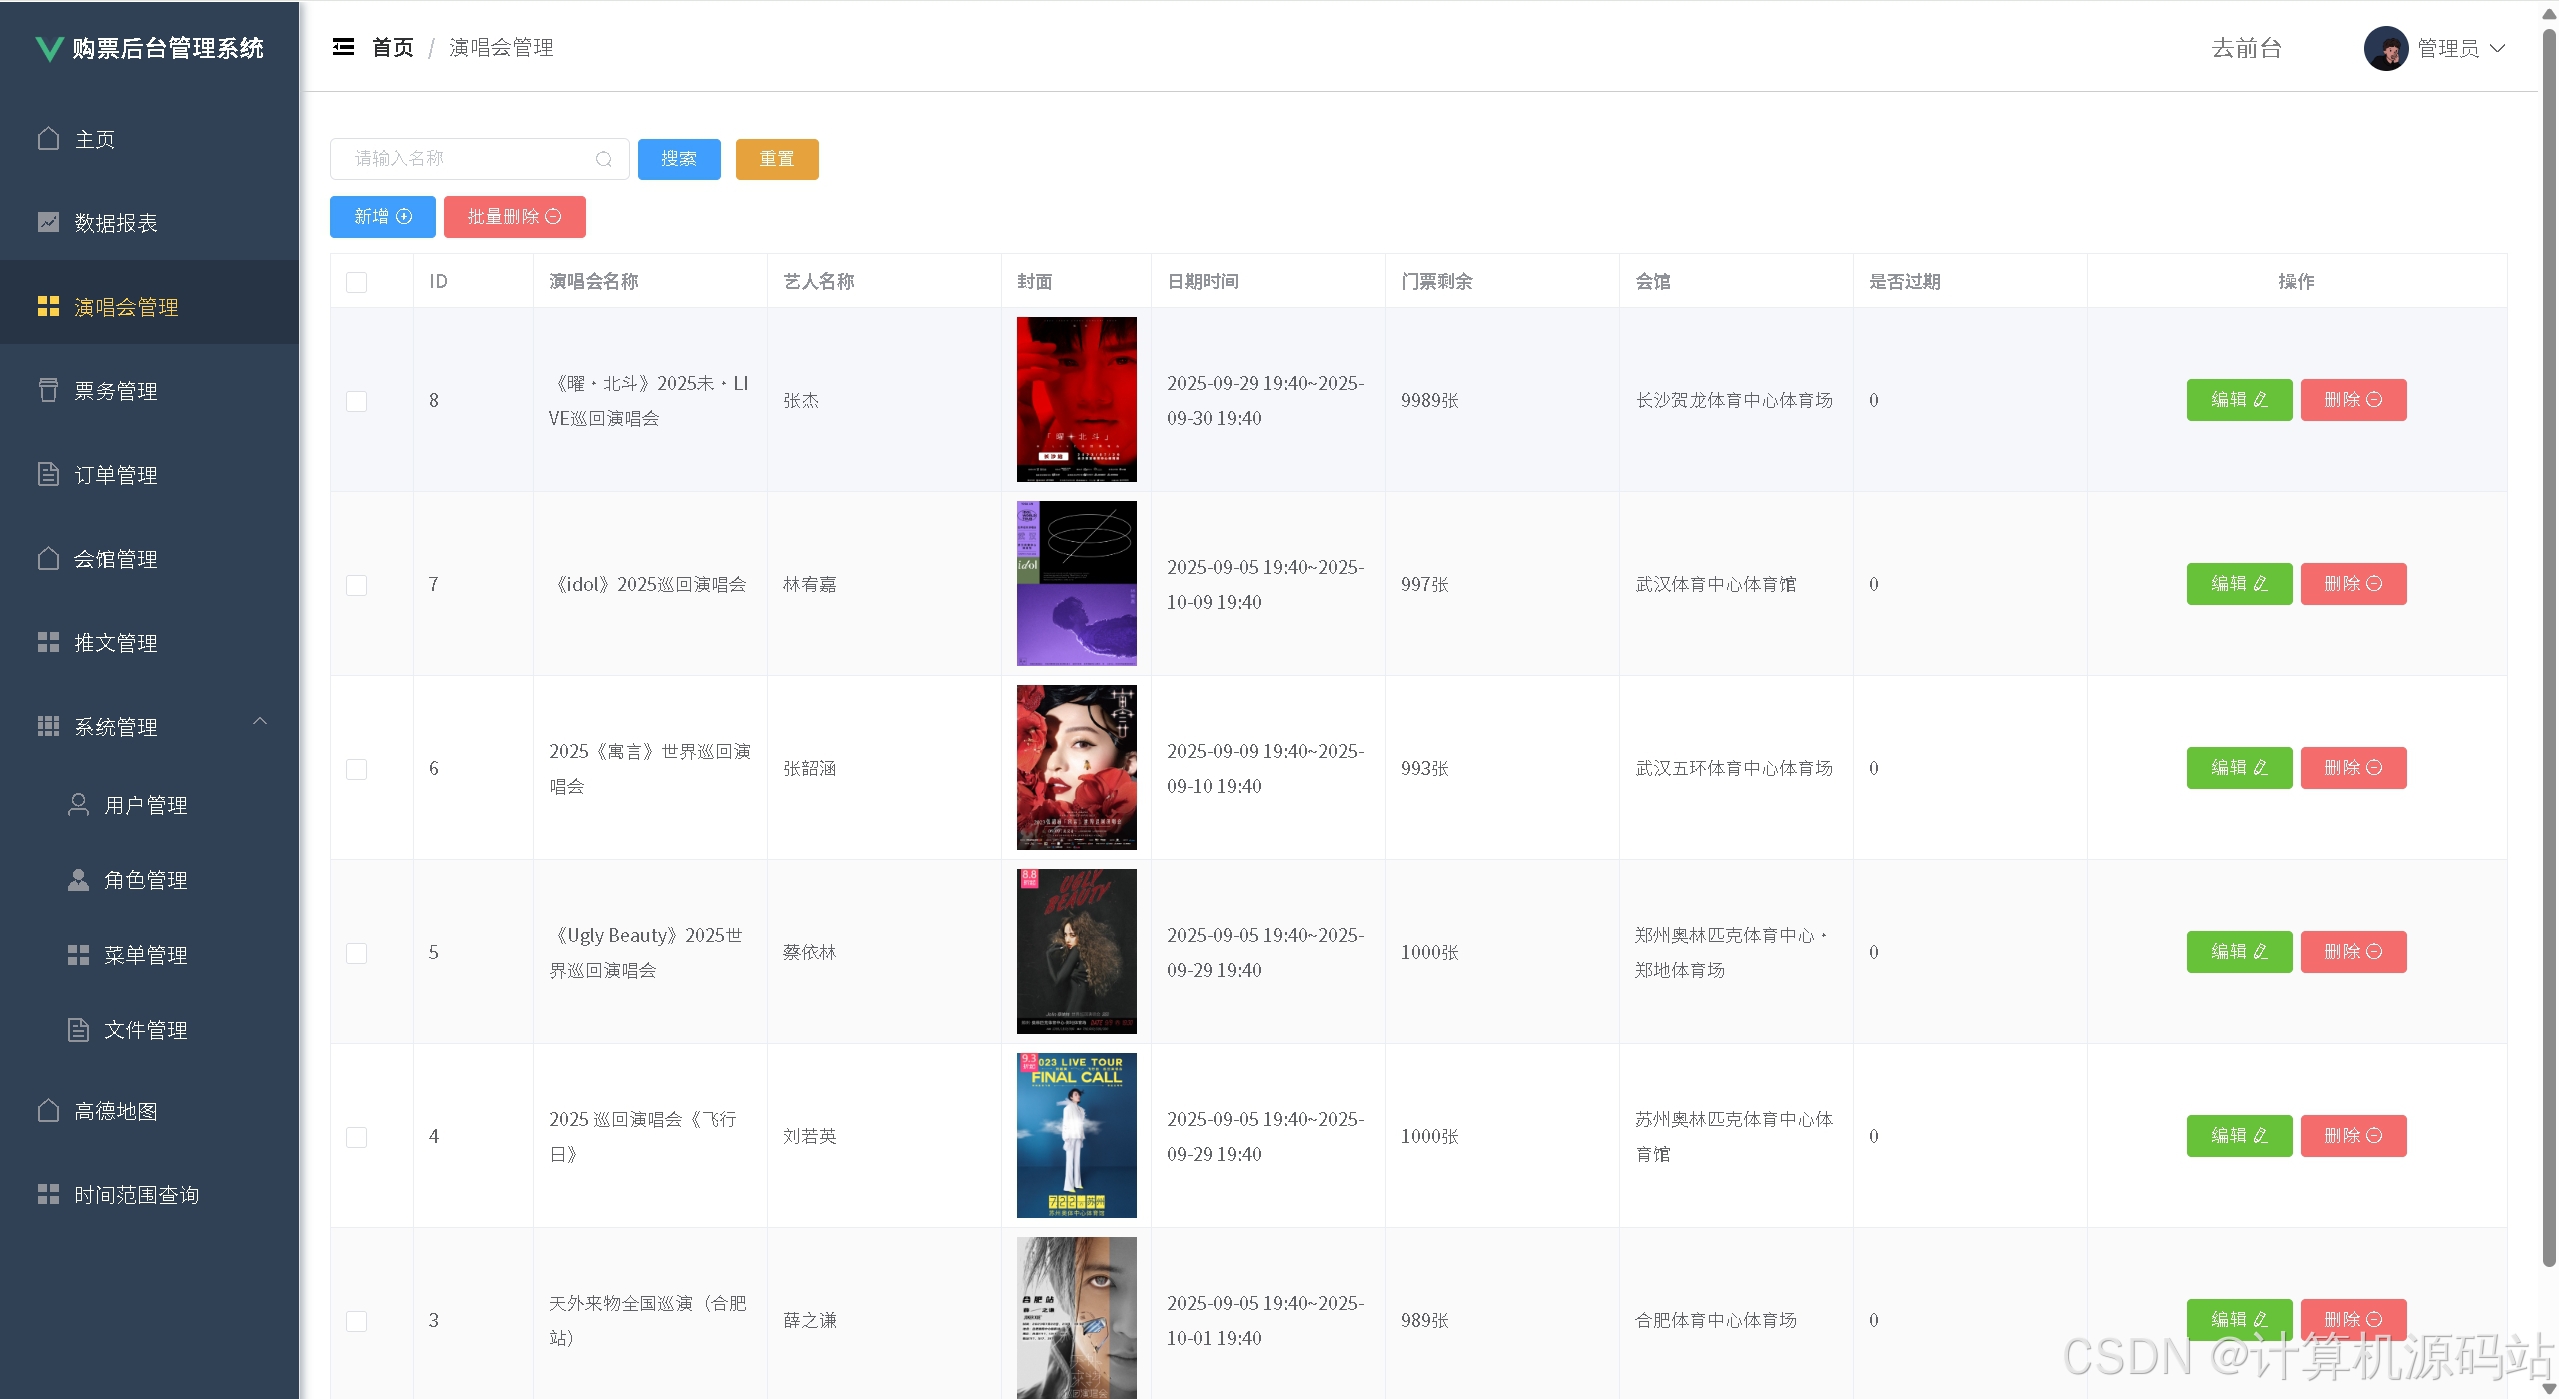This screenshot has width=2559, height=1399.
Task: Delete the 林宥嘉 concert row
Action: click(x=2353, y=584)
